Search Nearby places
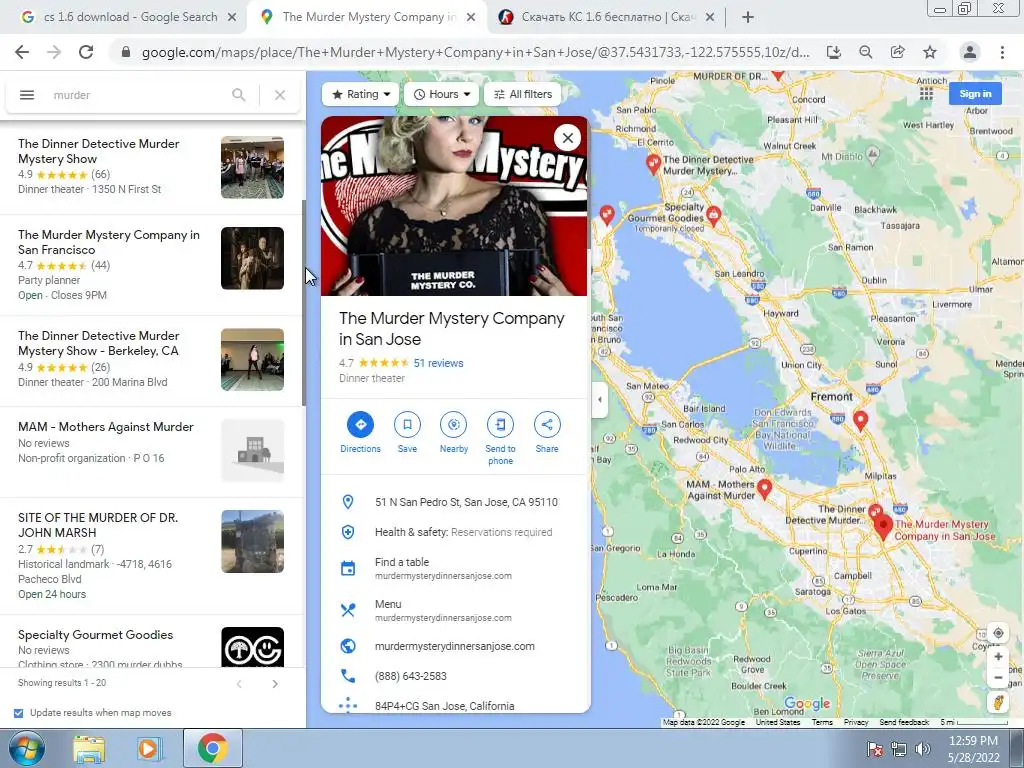1024x768 pixels. click(454, 432)
